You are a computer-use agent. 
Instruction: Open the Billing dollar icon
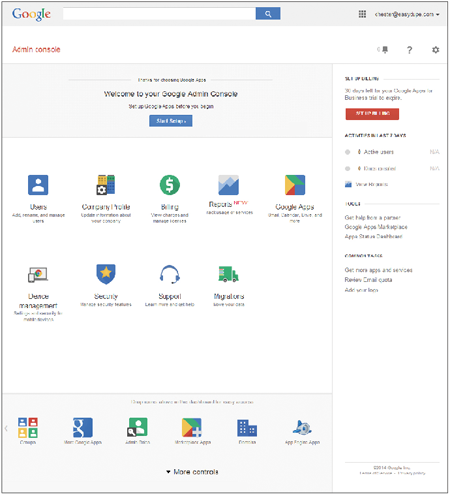pyautogui.click(x=170, y=185)
